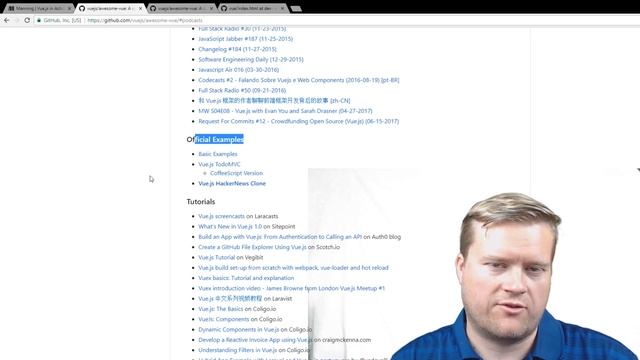
Task: Open Vue.js: Components on Coligo.io link
Action: tap(223, 319)
